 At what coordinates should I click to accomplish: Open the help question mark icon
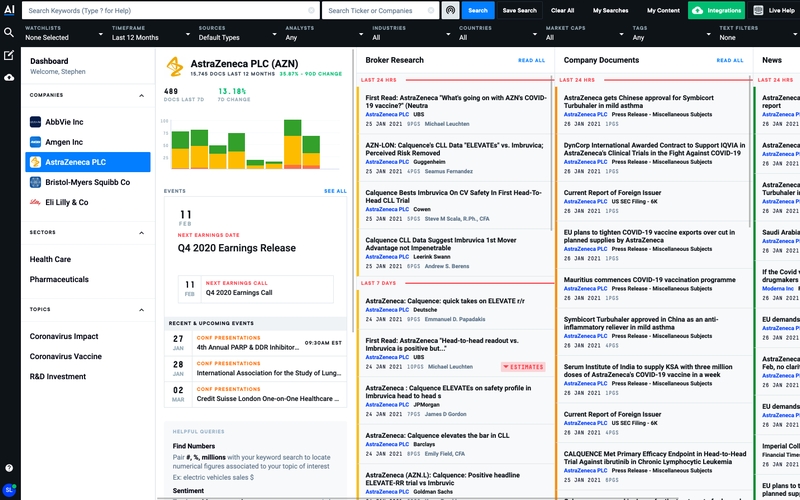[9, 468]
